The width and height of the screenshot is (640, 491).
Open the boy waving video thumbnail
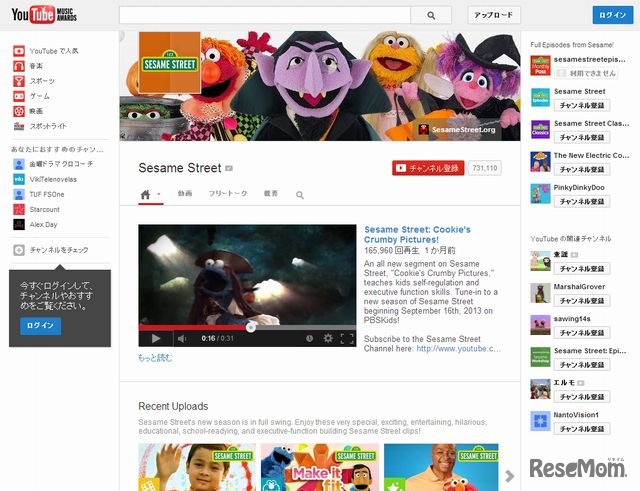coord(197,467)
